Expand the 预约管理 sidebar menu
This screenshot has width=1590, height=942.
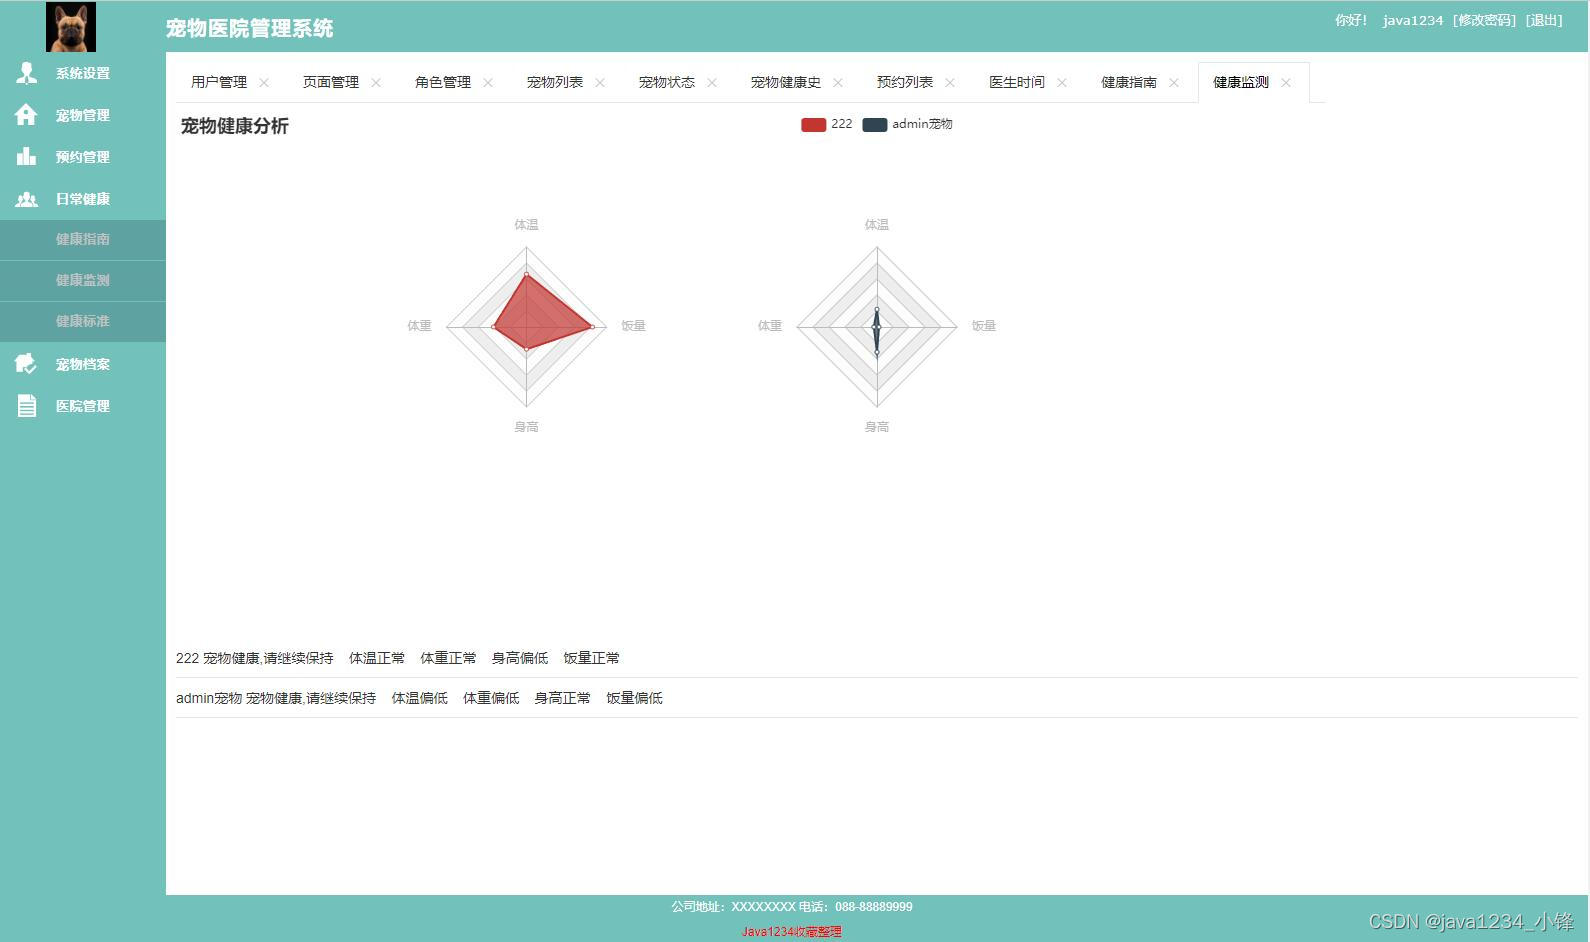click(x=83, y=157)
